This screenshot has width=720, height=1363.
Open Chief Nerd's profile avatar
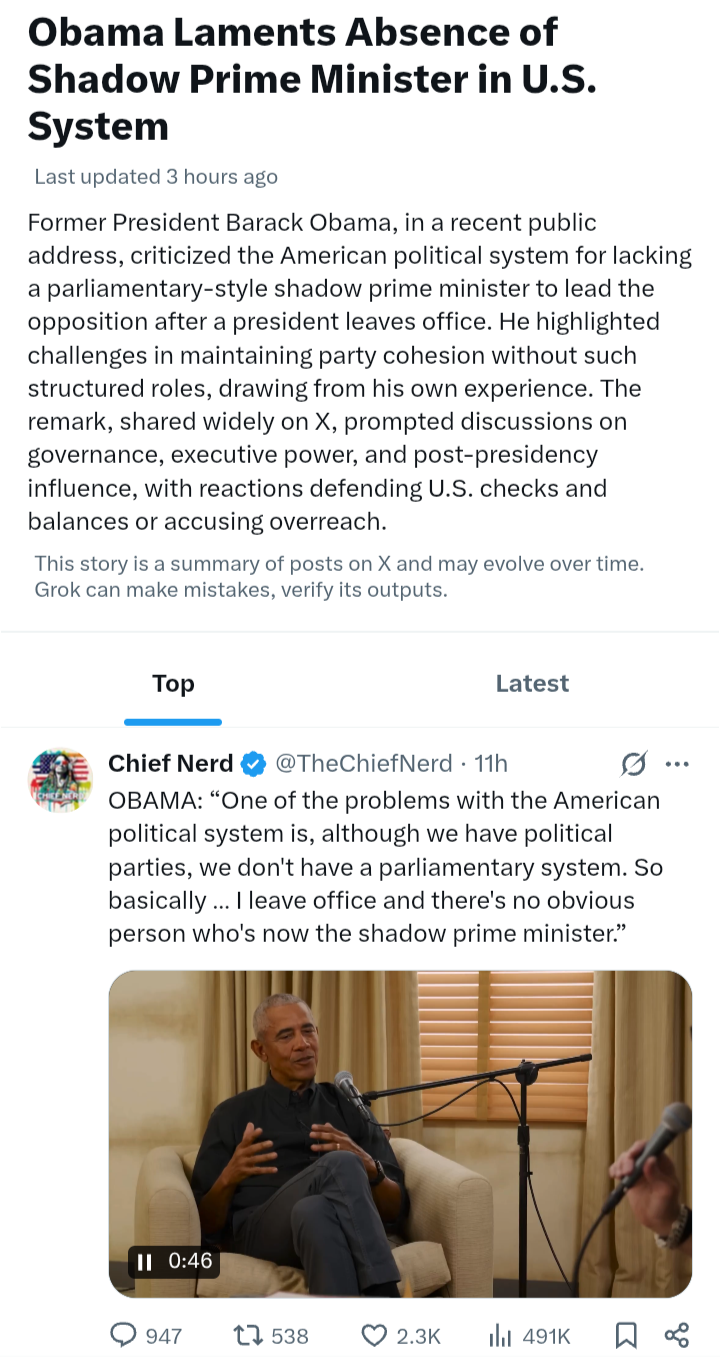[60, 779]
